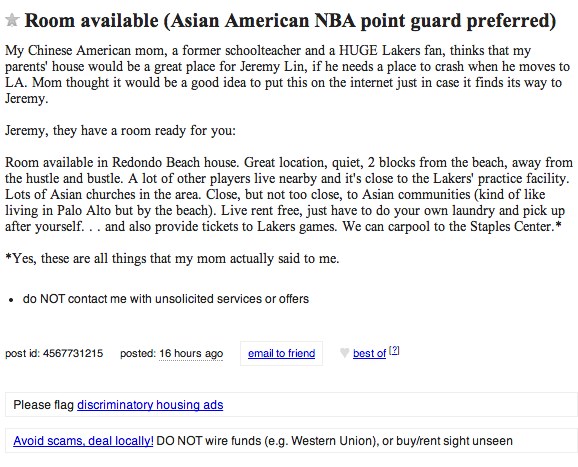This screenshot has height=467, width=578.
Task: Click the [?] help superscript link
Action: [x=394, y=350]
